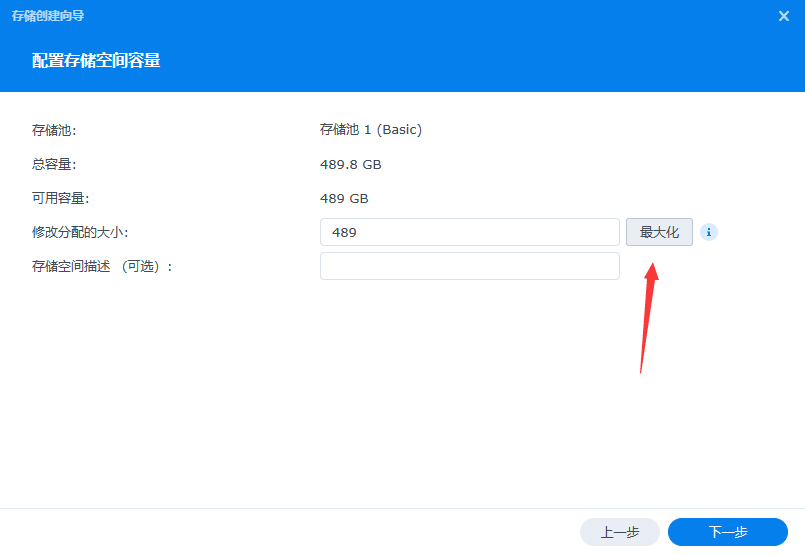Click the 存储空间描述 (可选) input box
The width and height of the screenshot is (805, 555).
(x=470, y=266)
